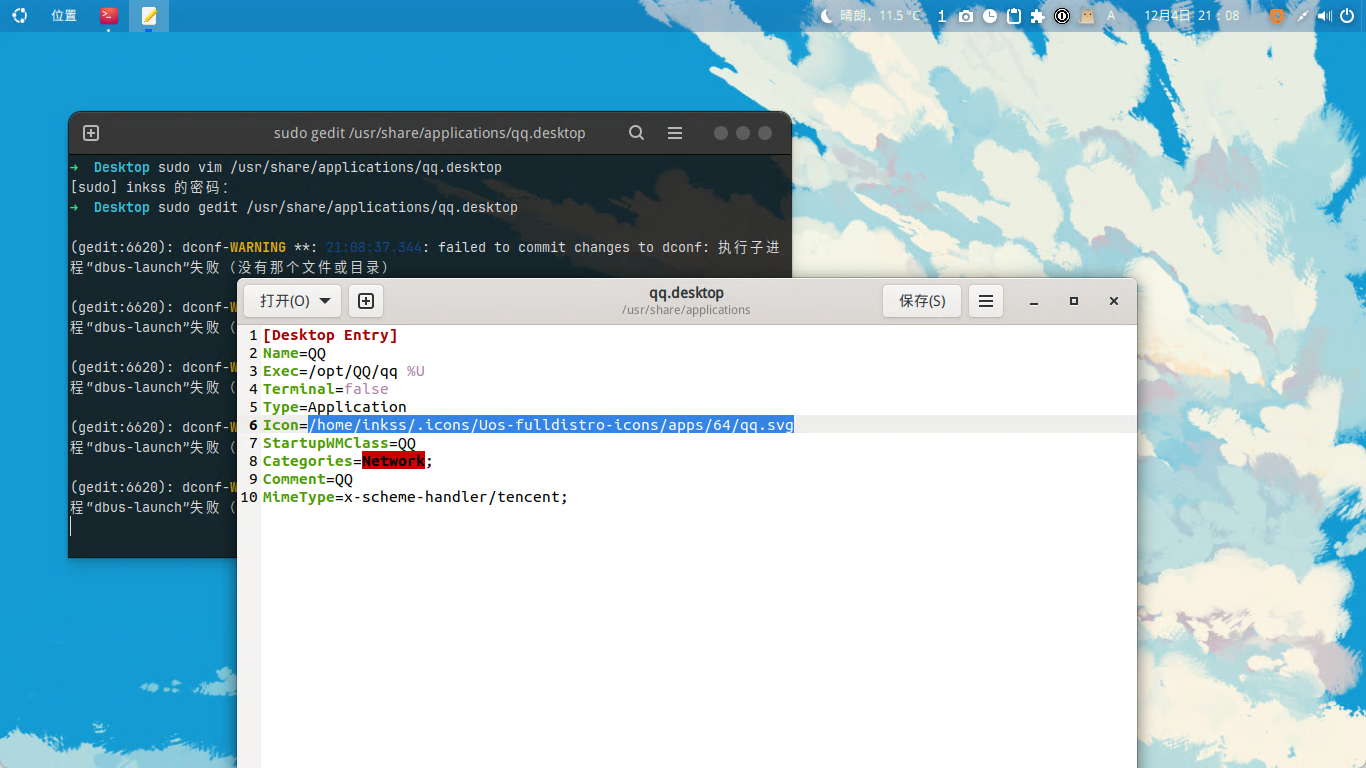Screen dimensions: 1366x768
Task: Minimize the gedit window
Action: [1034, 301]
